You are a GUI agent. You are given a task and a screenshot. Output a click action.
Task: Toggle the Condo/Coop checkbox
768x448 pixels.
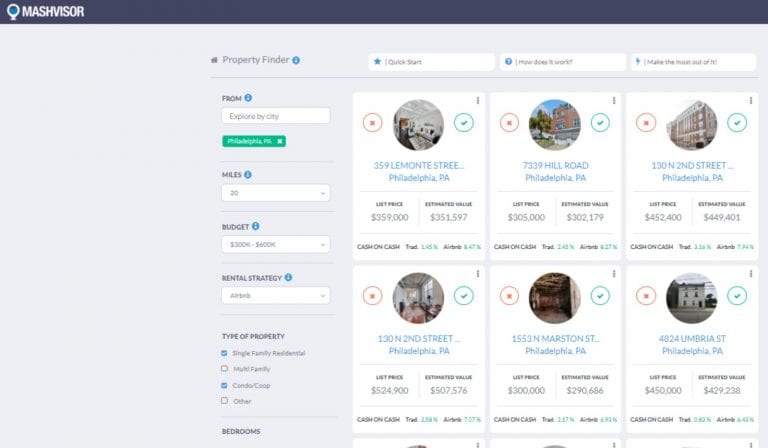click(224, 385)
